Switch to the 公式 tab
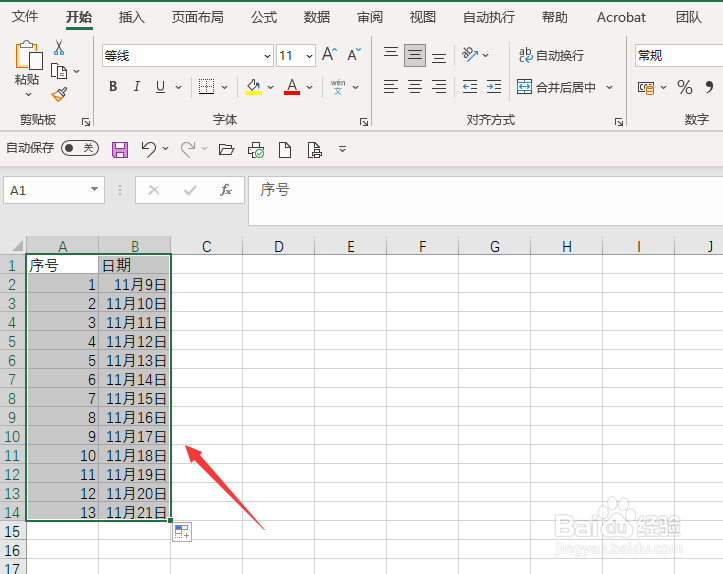 tap(264, 18)
